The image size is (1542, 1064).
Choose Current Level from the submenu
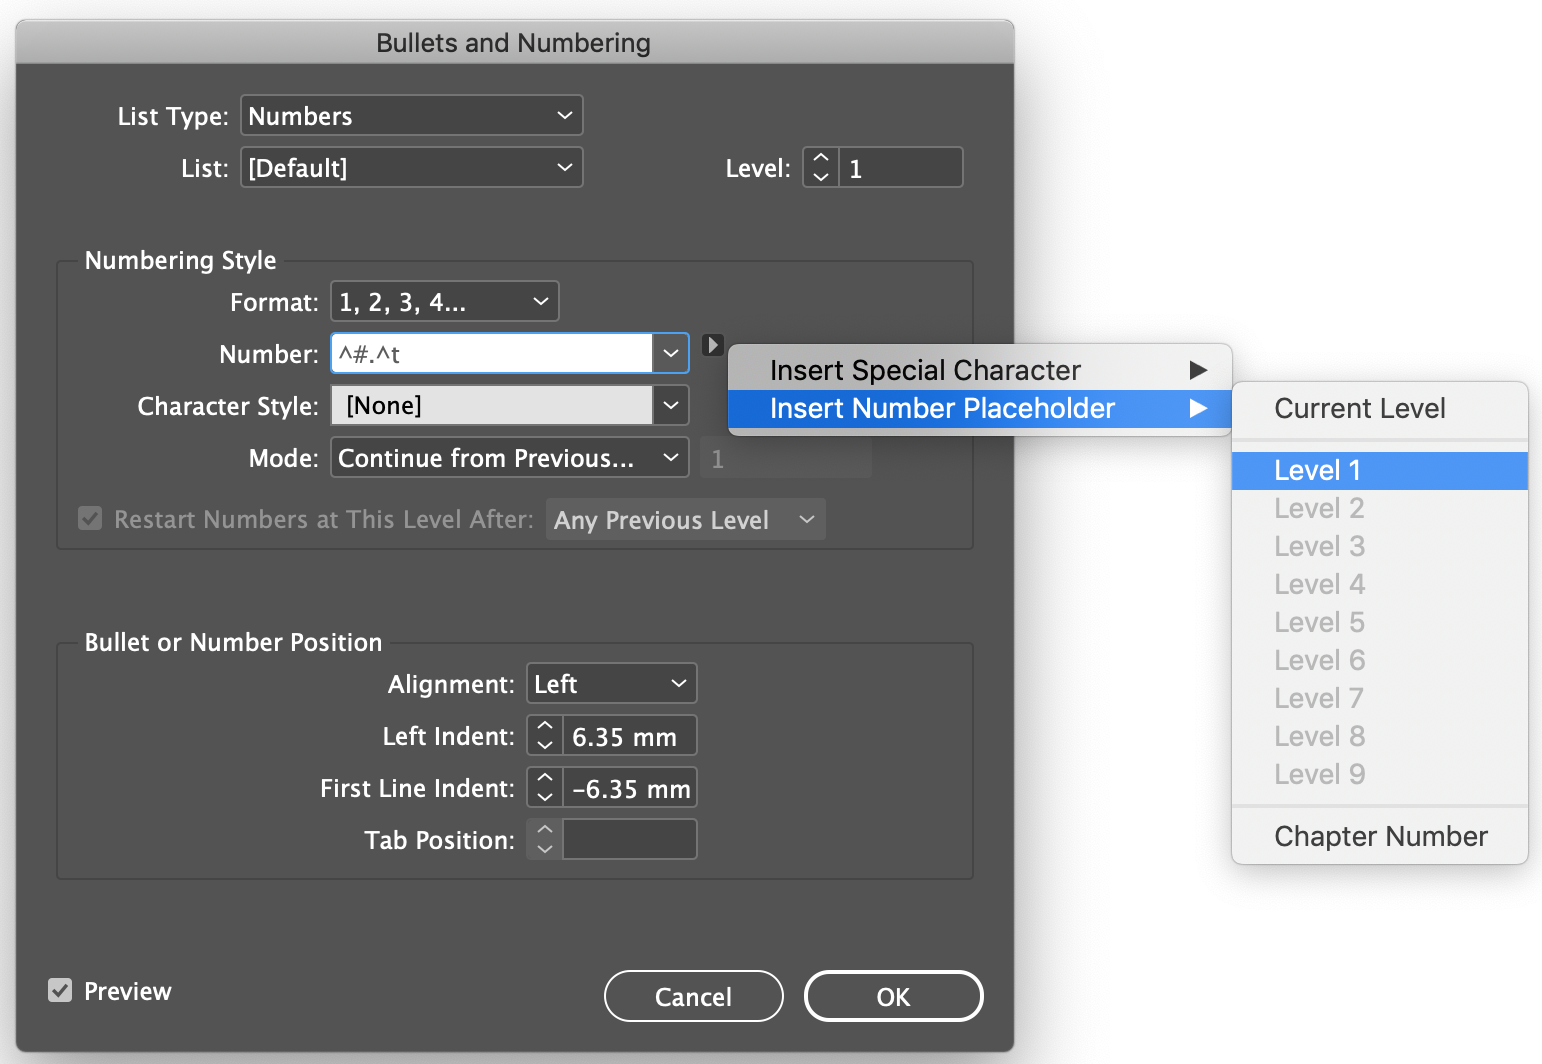pyautogui.click(x=1359, y=409)
